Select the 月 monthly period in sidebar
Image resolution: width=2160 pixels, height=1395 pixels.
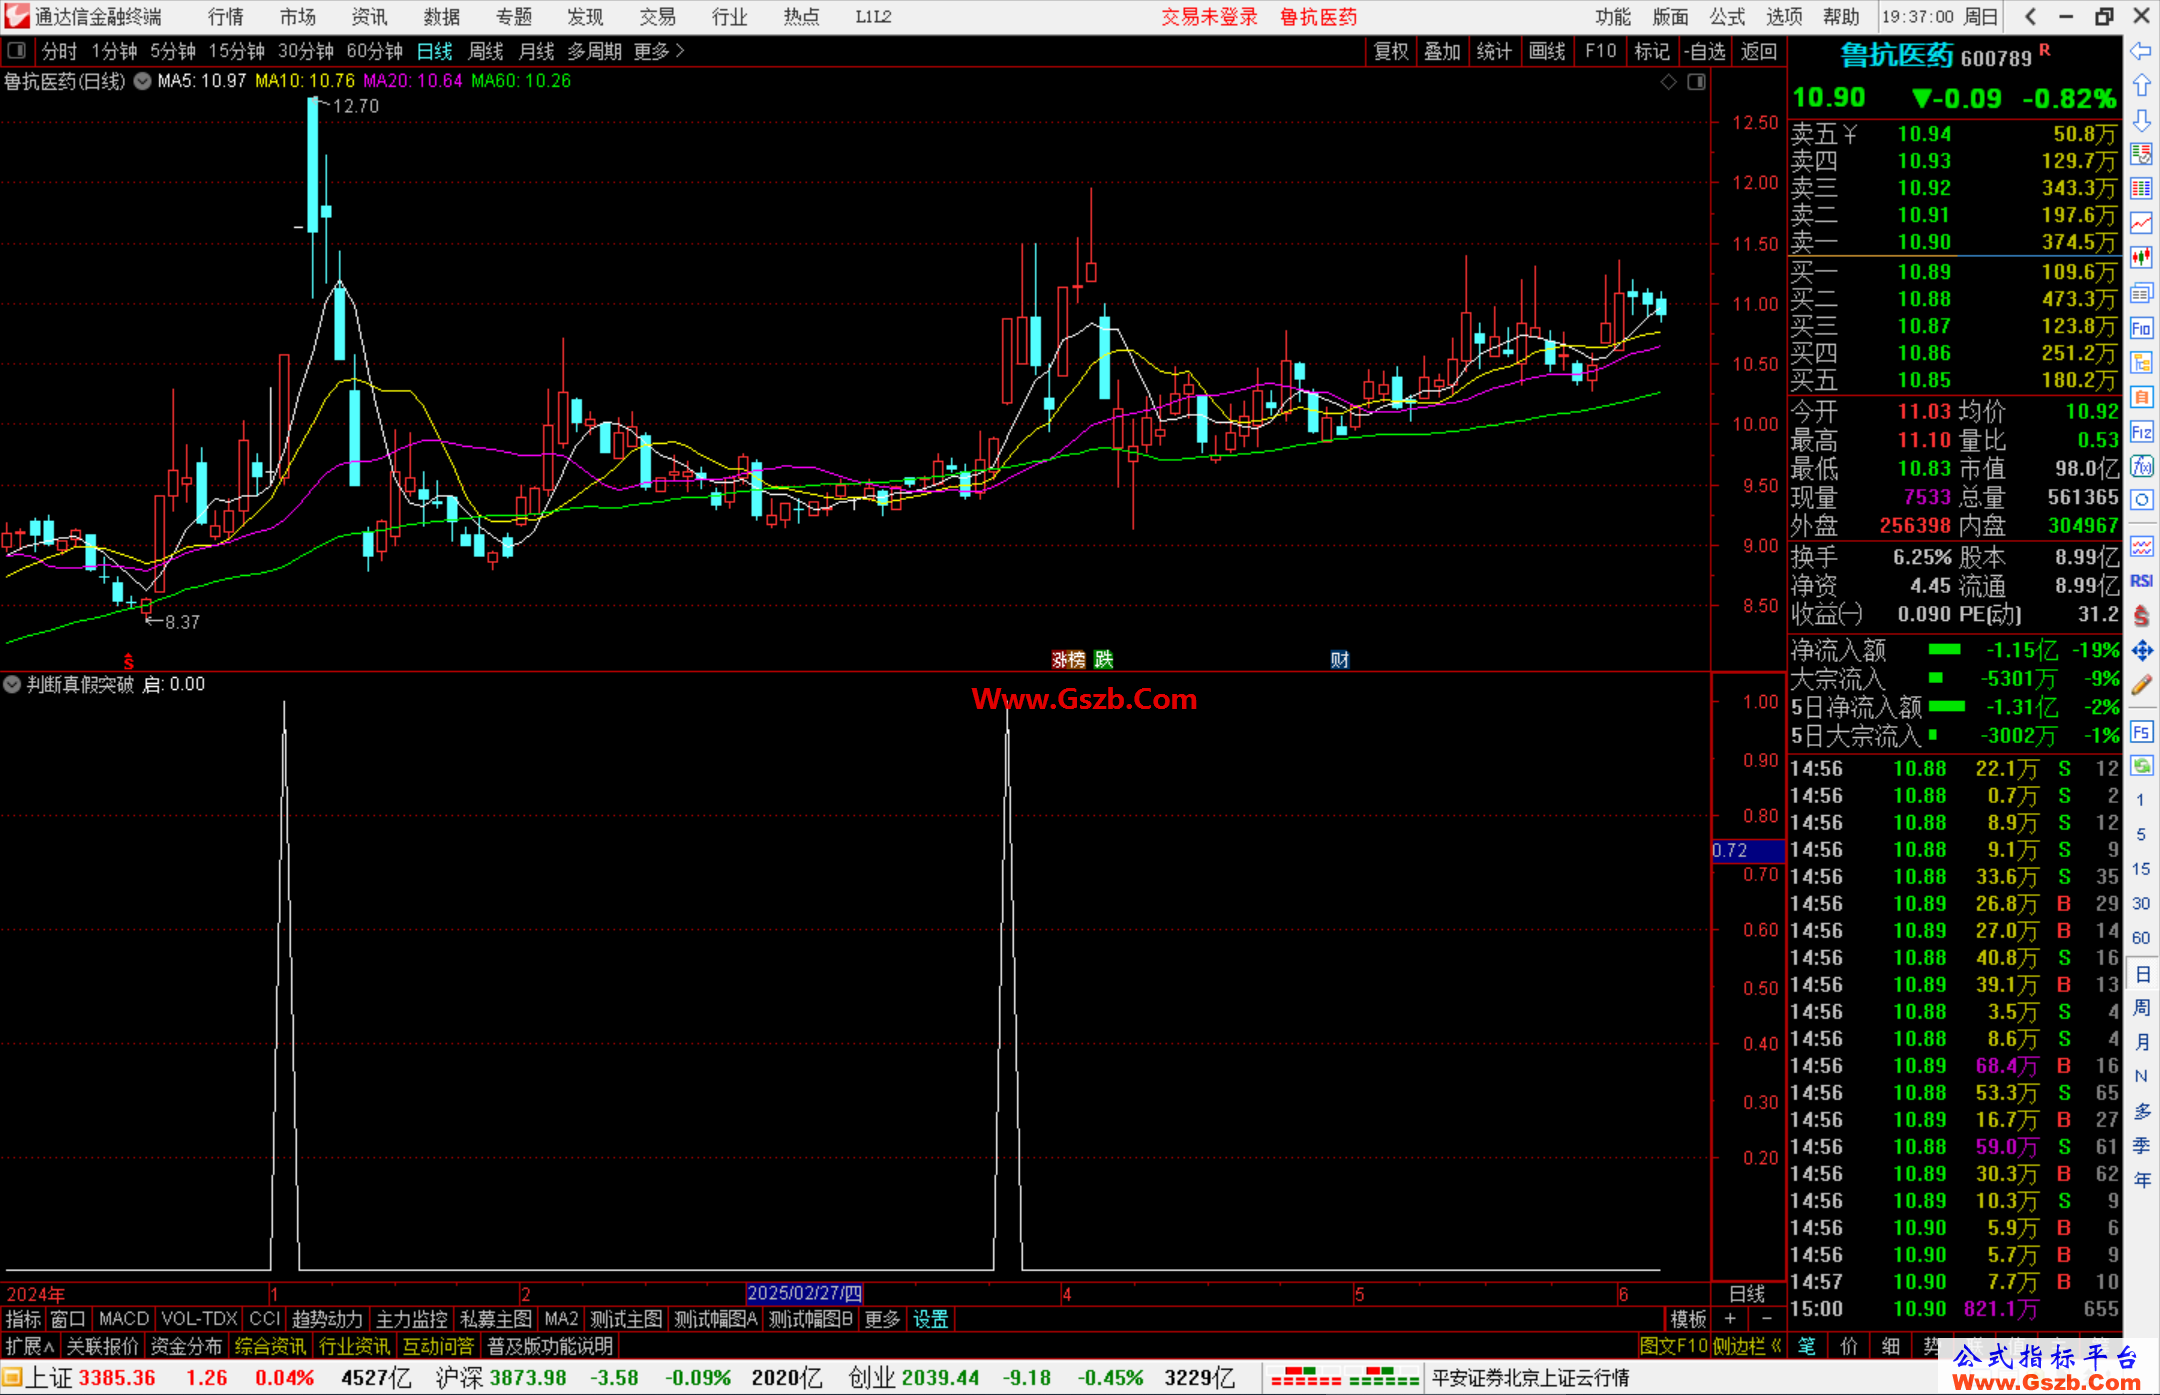click(x=2142, y=1042)
